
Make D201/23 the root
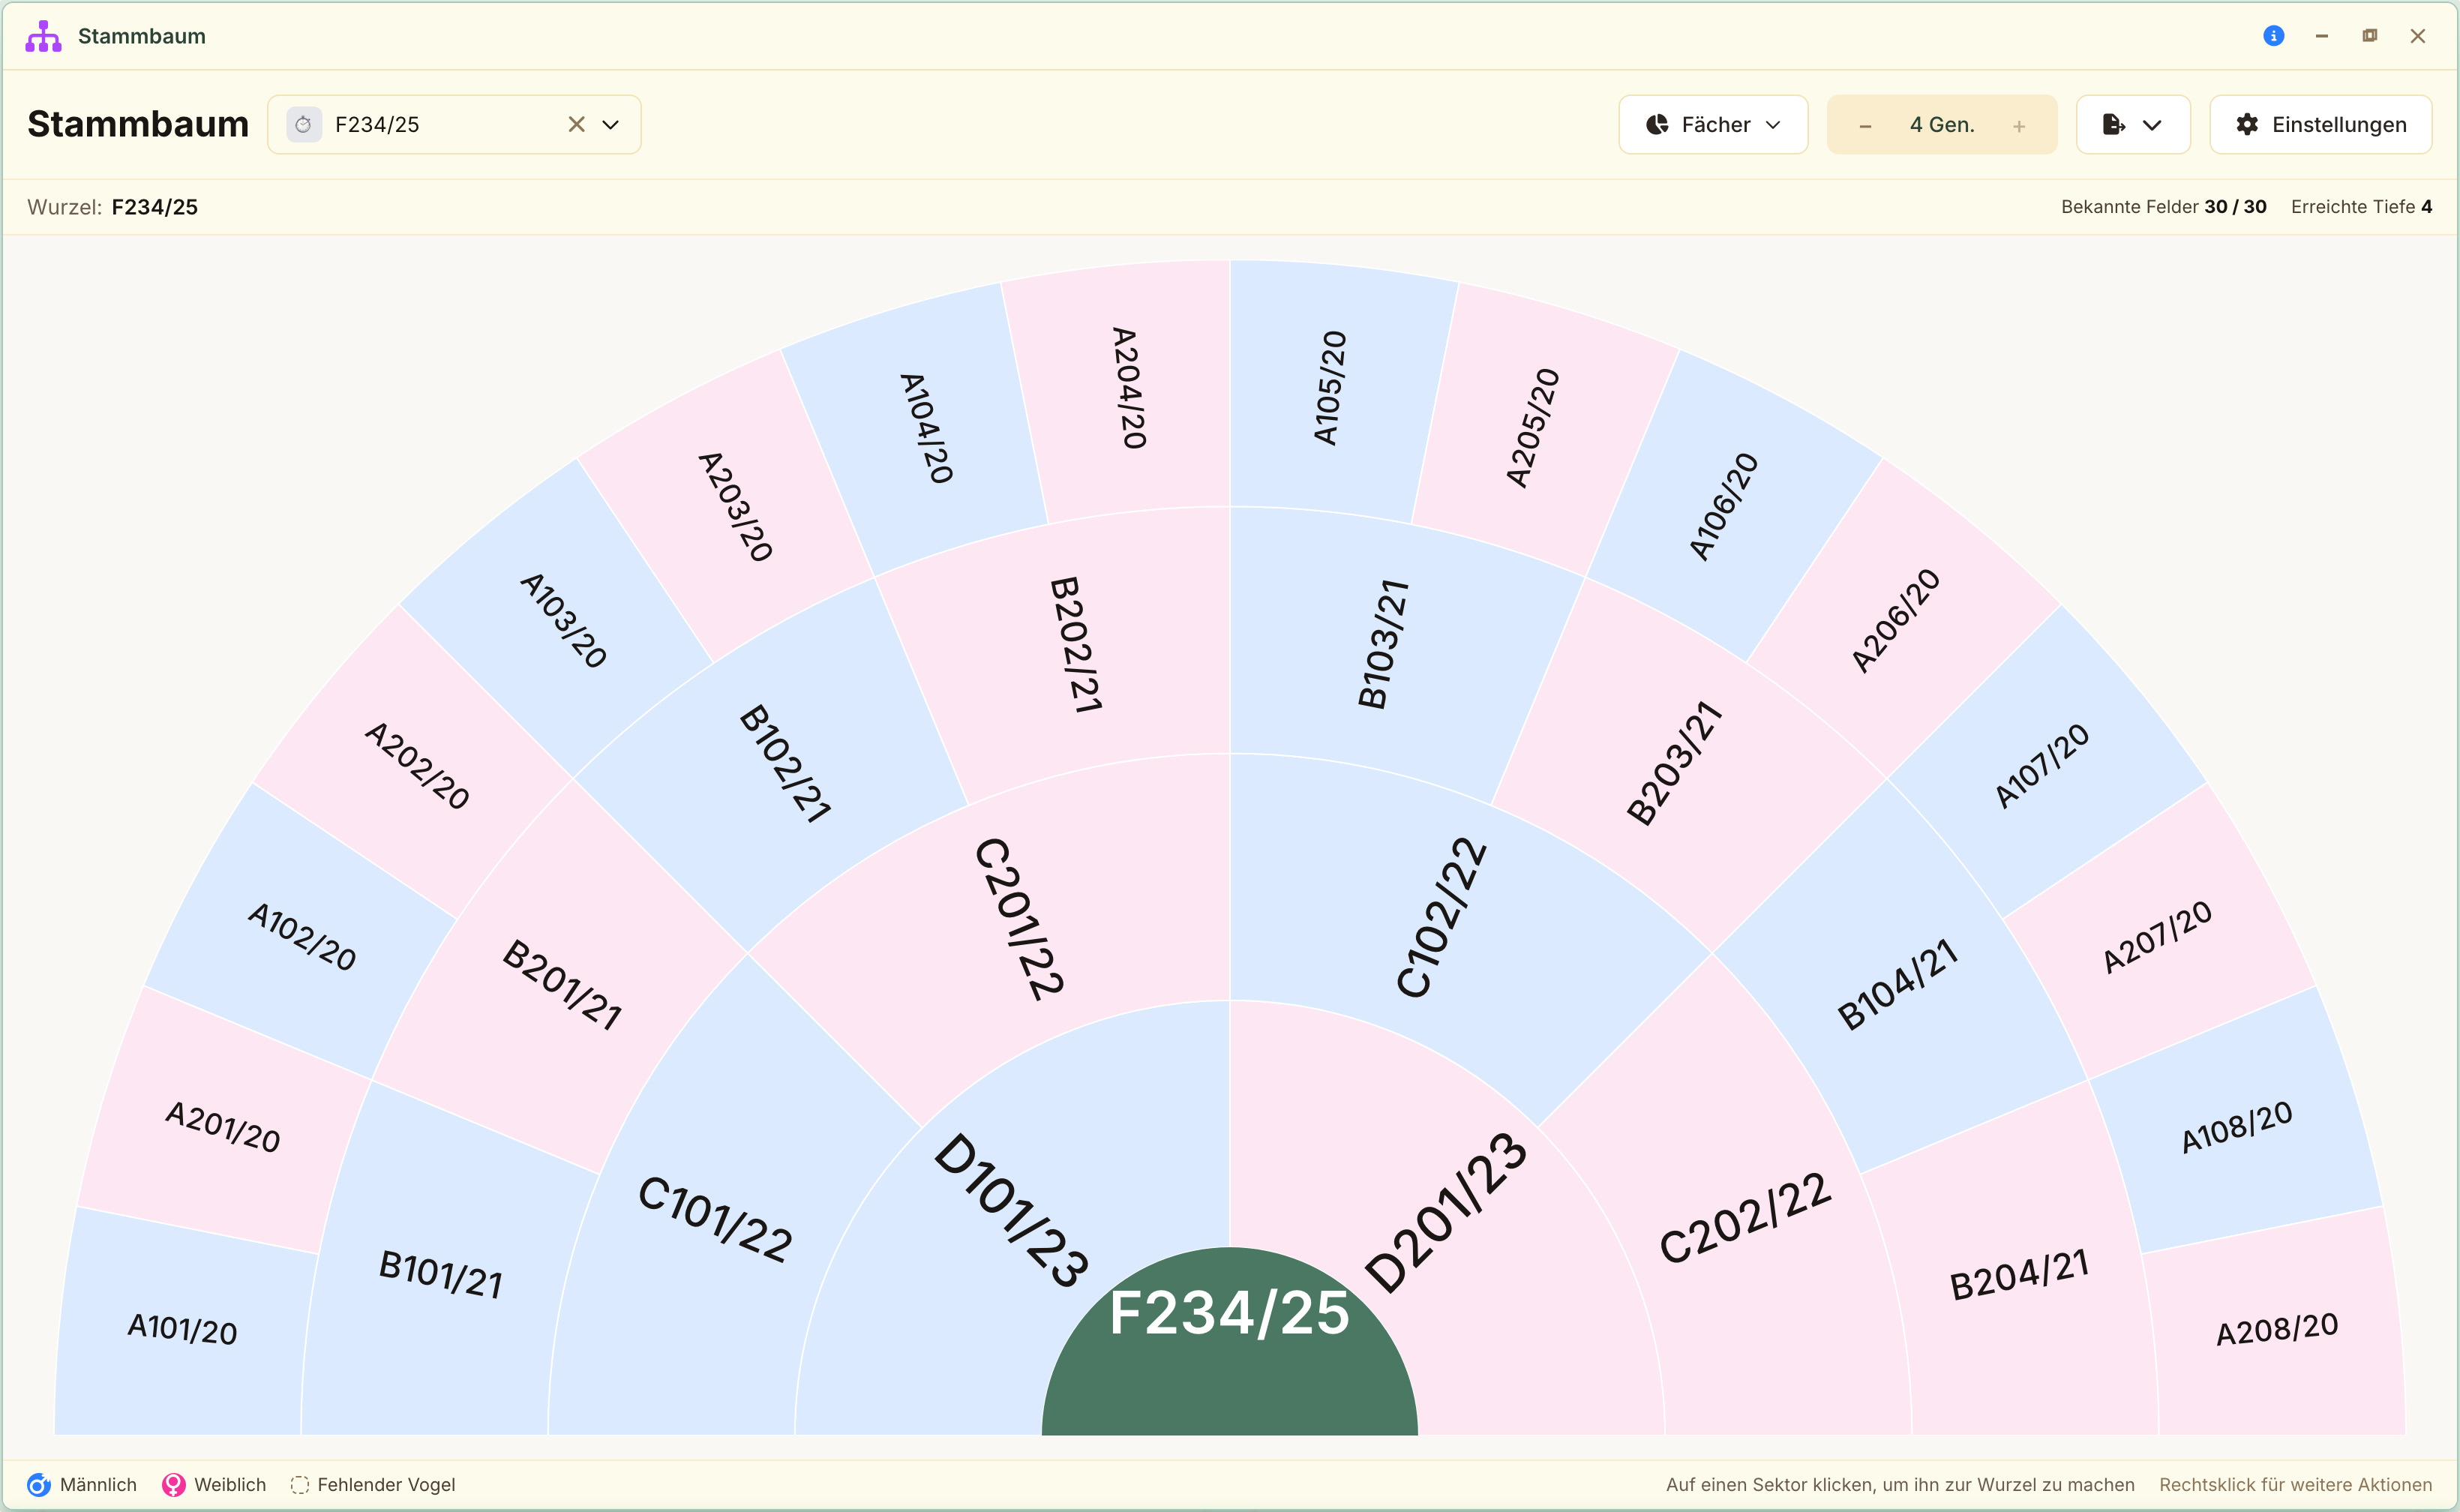(1447, 1212)
